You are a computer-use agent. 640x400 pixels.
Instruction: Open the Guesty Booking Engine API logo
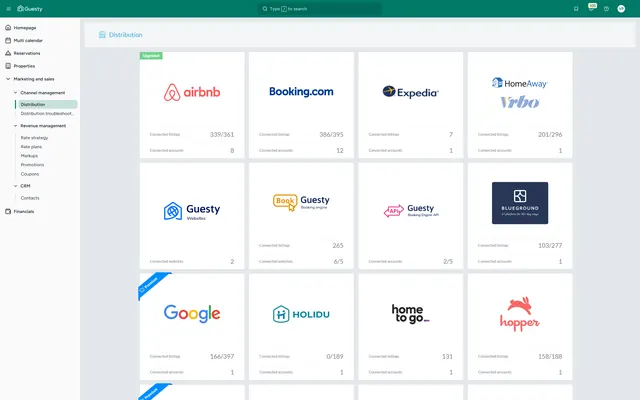pyautogui.click(x=411, y=211)
